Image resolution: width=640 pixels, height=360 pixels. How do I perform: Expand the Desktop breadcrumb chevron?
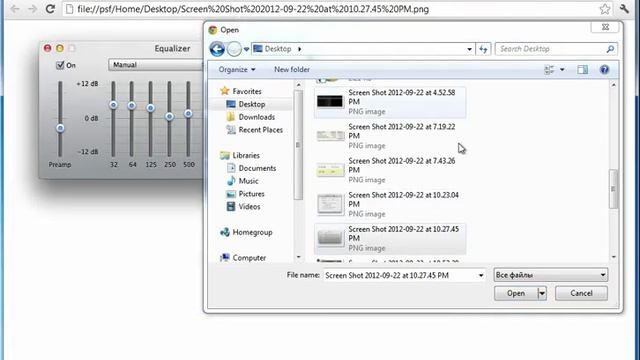300,49
